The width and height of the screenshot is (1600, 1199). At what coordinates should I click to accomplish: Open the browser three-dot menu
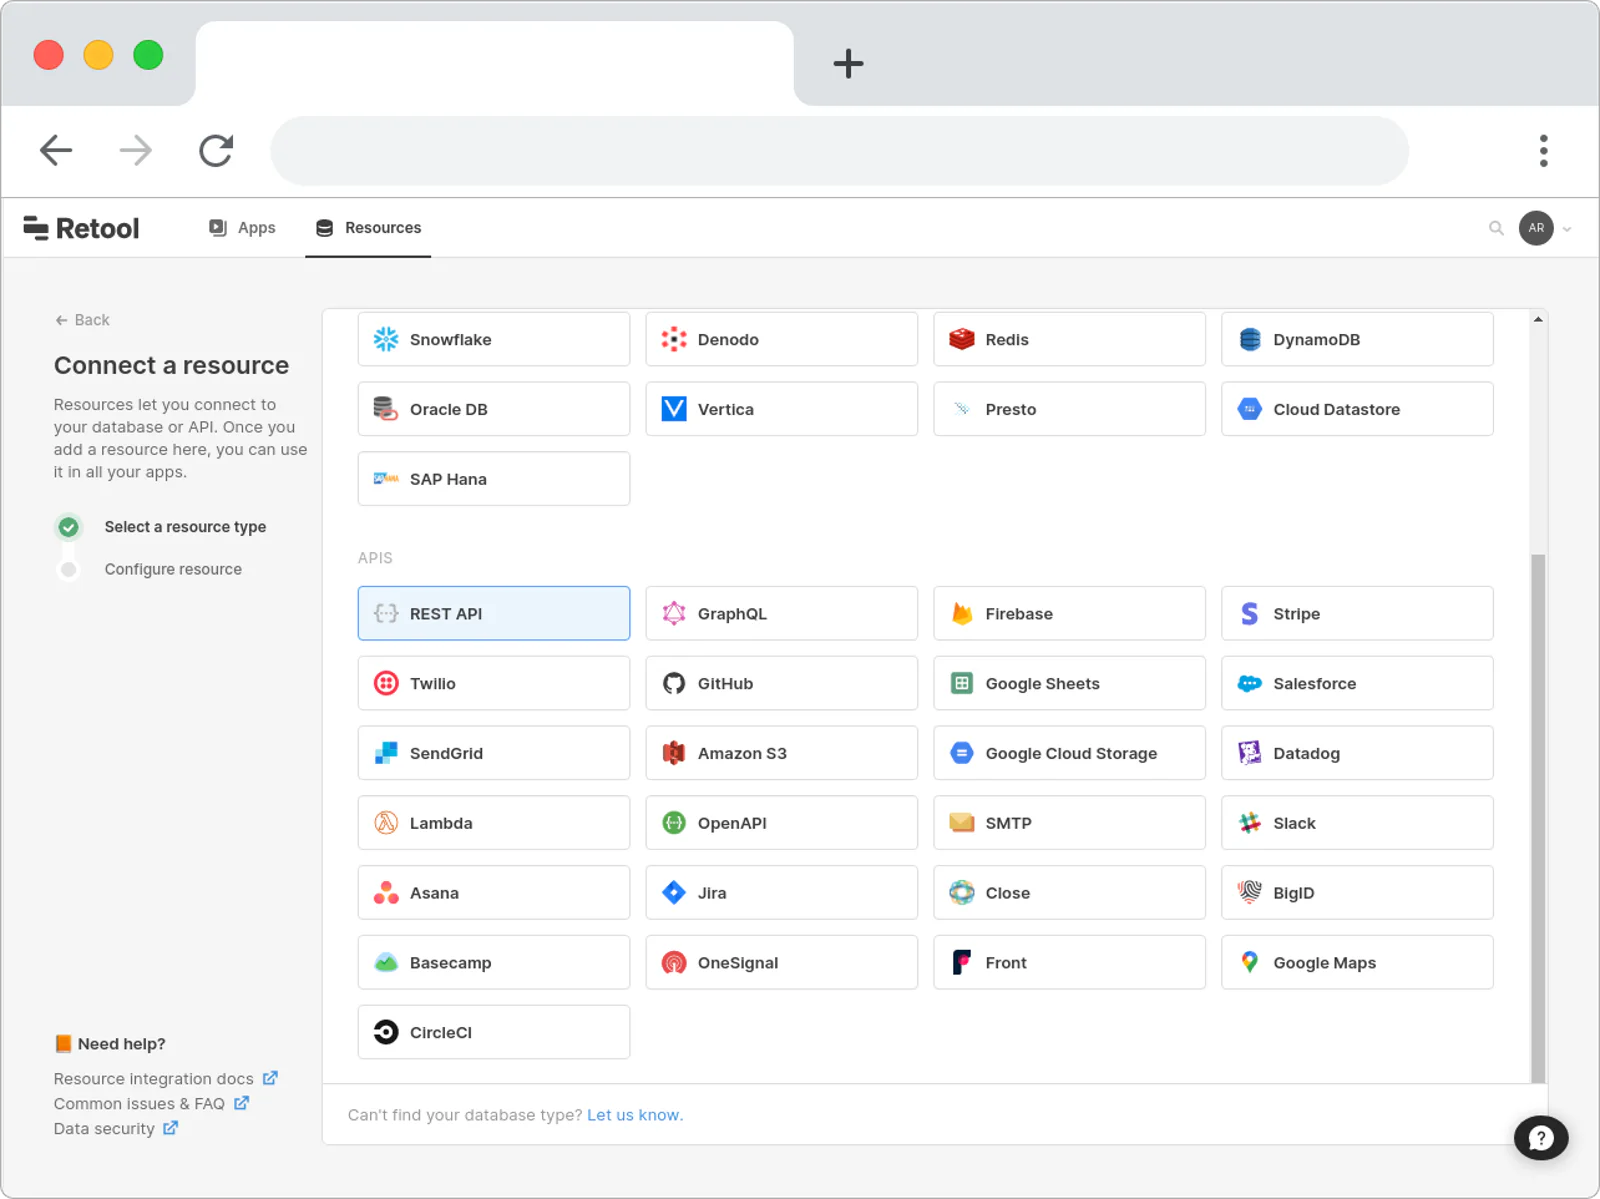[1543, 151]
